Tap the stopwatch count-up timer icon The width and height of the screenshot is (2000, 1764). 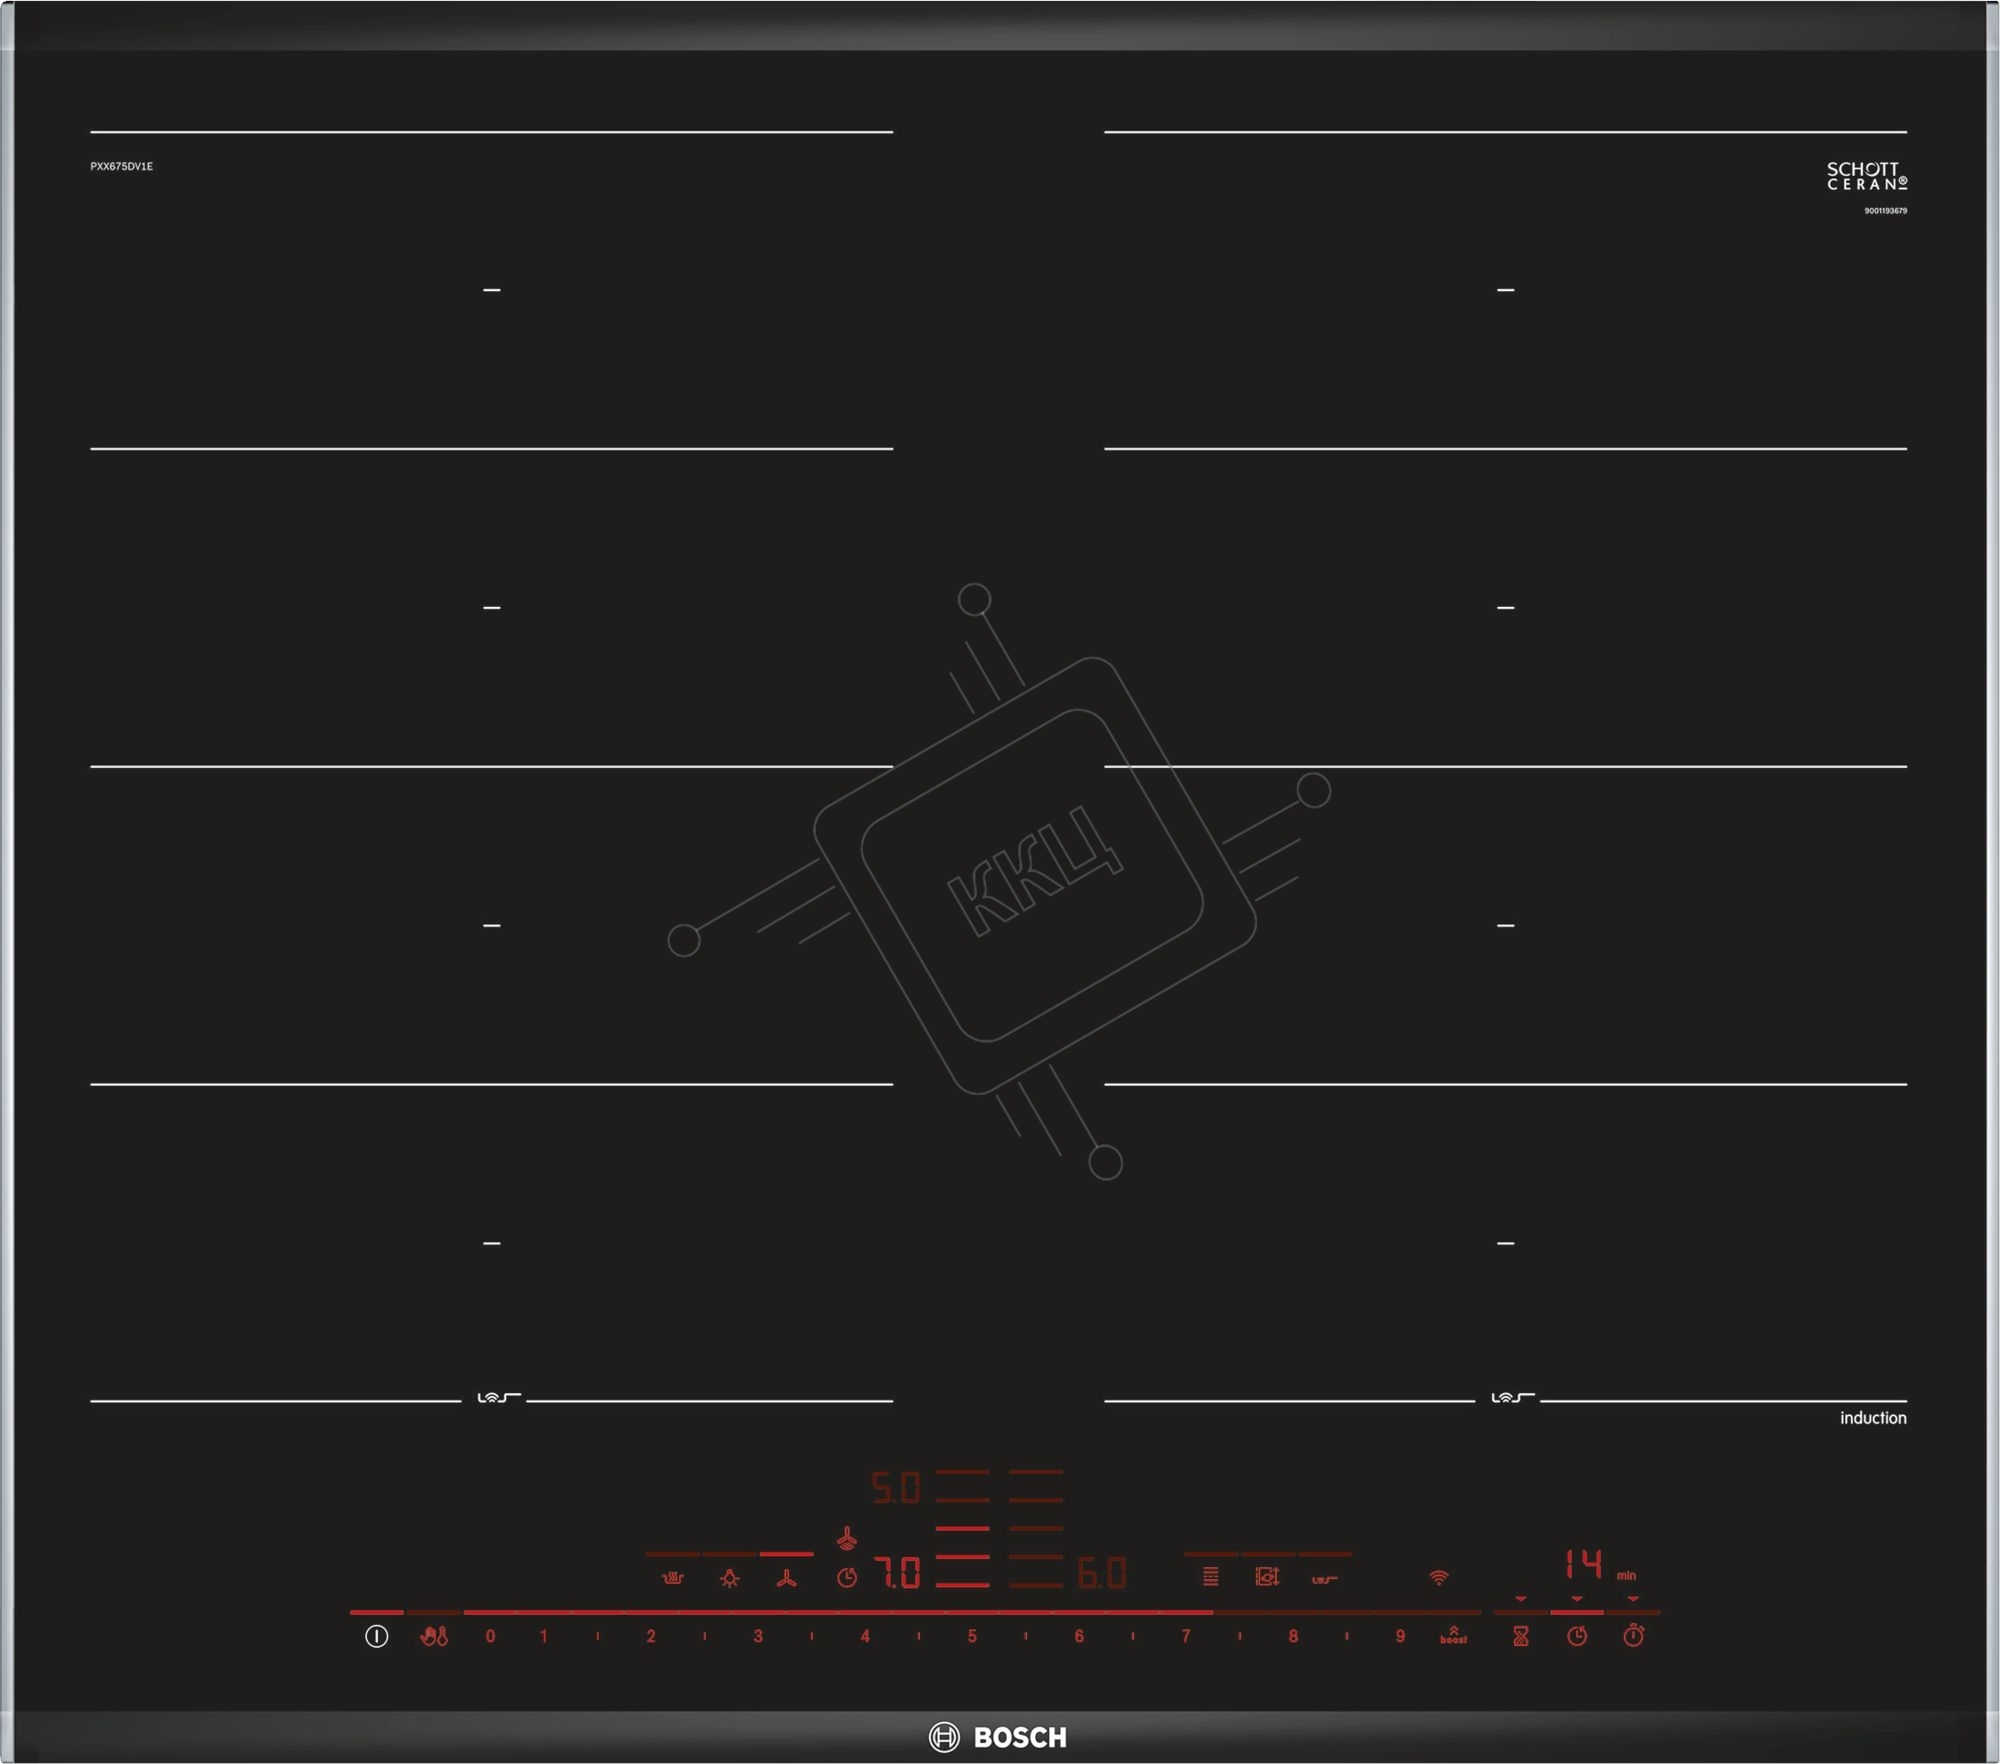coord(1633,1637)
